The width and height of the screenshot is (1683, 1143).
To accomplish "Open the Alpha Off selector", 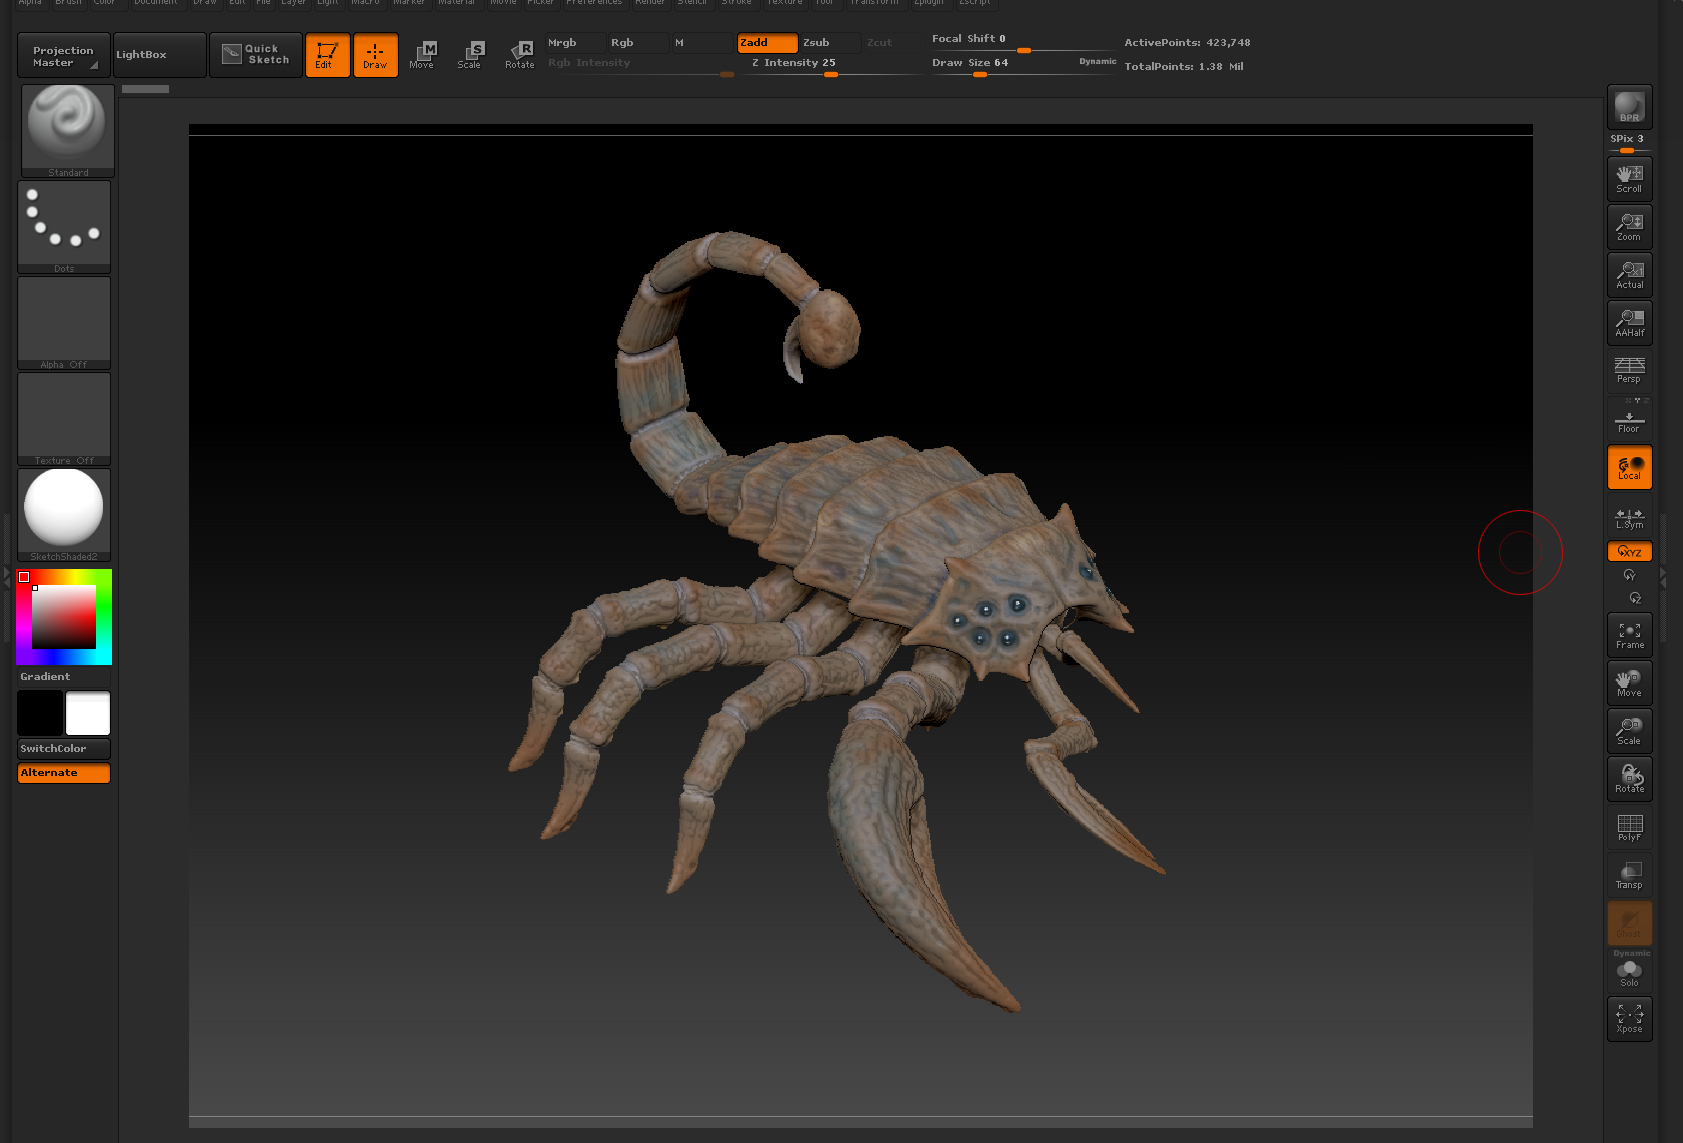I will (x=64, y=320).
